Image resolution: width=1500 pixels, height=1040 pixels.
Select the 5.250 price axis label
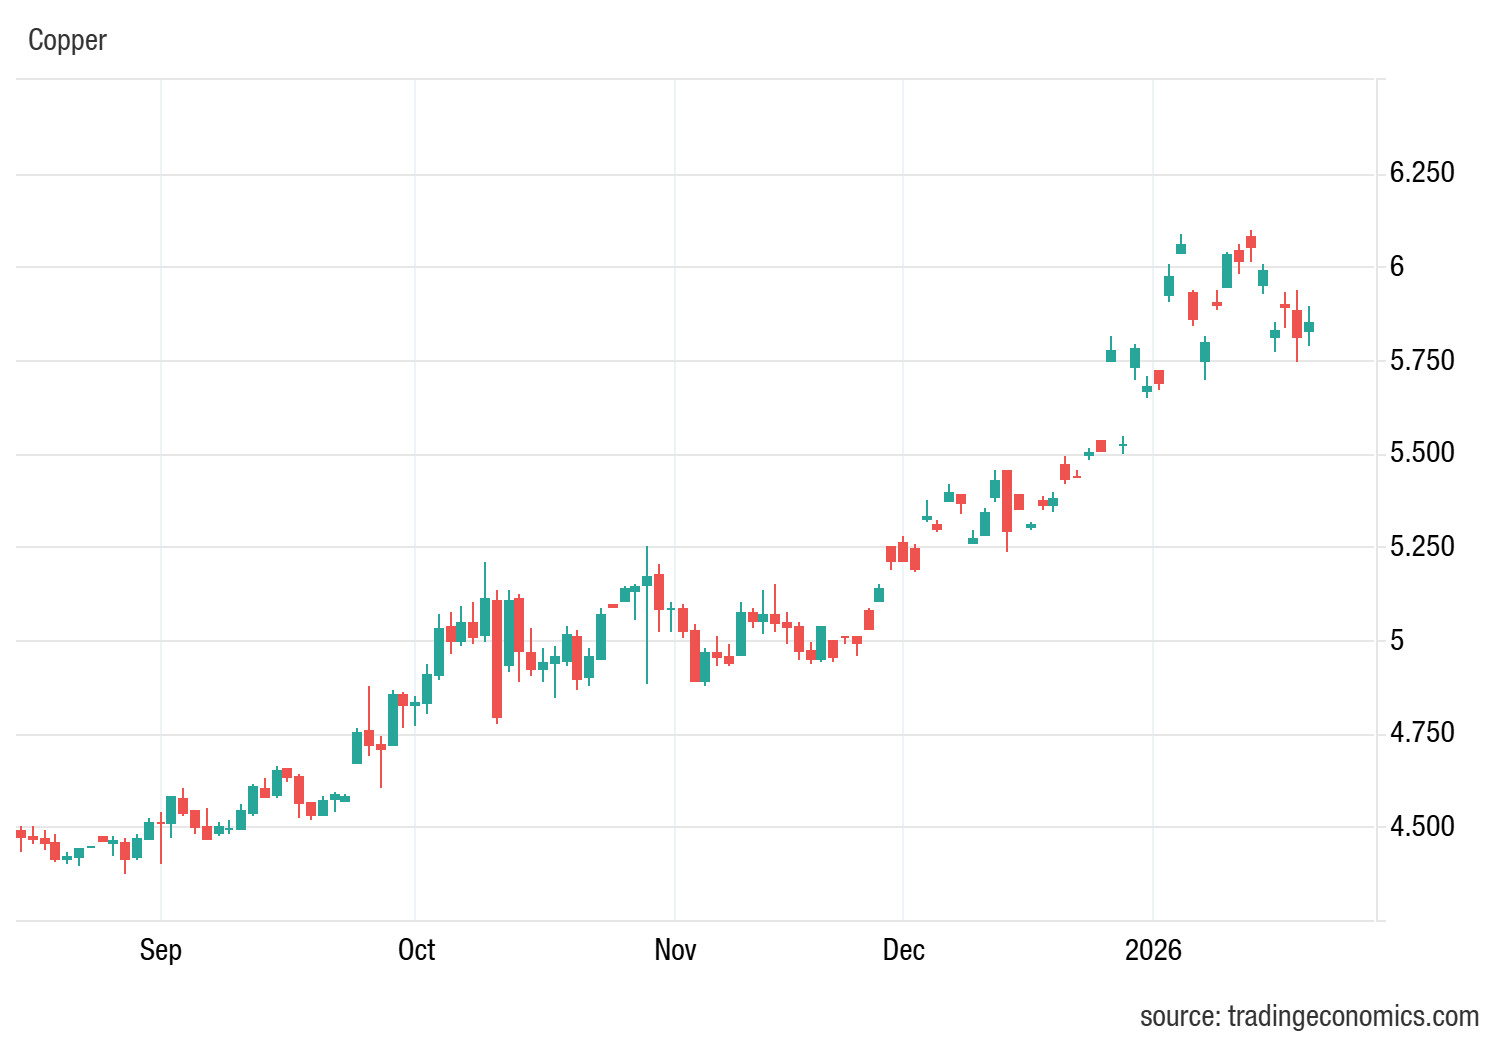pos(1422,546)
